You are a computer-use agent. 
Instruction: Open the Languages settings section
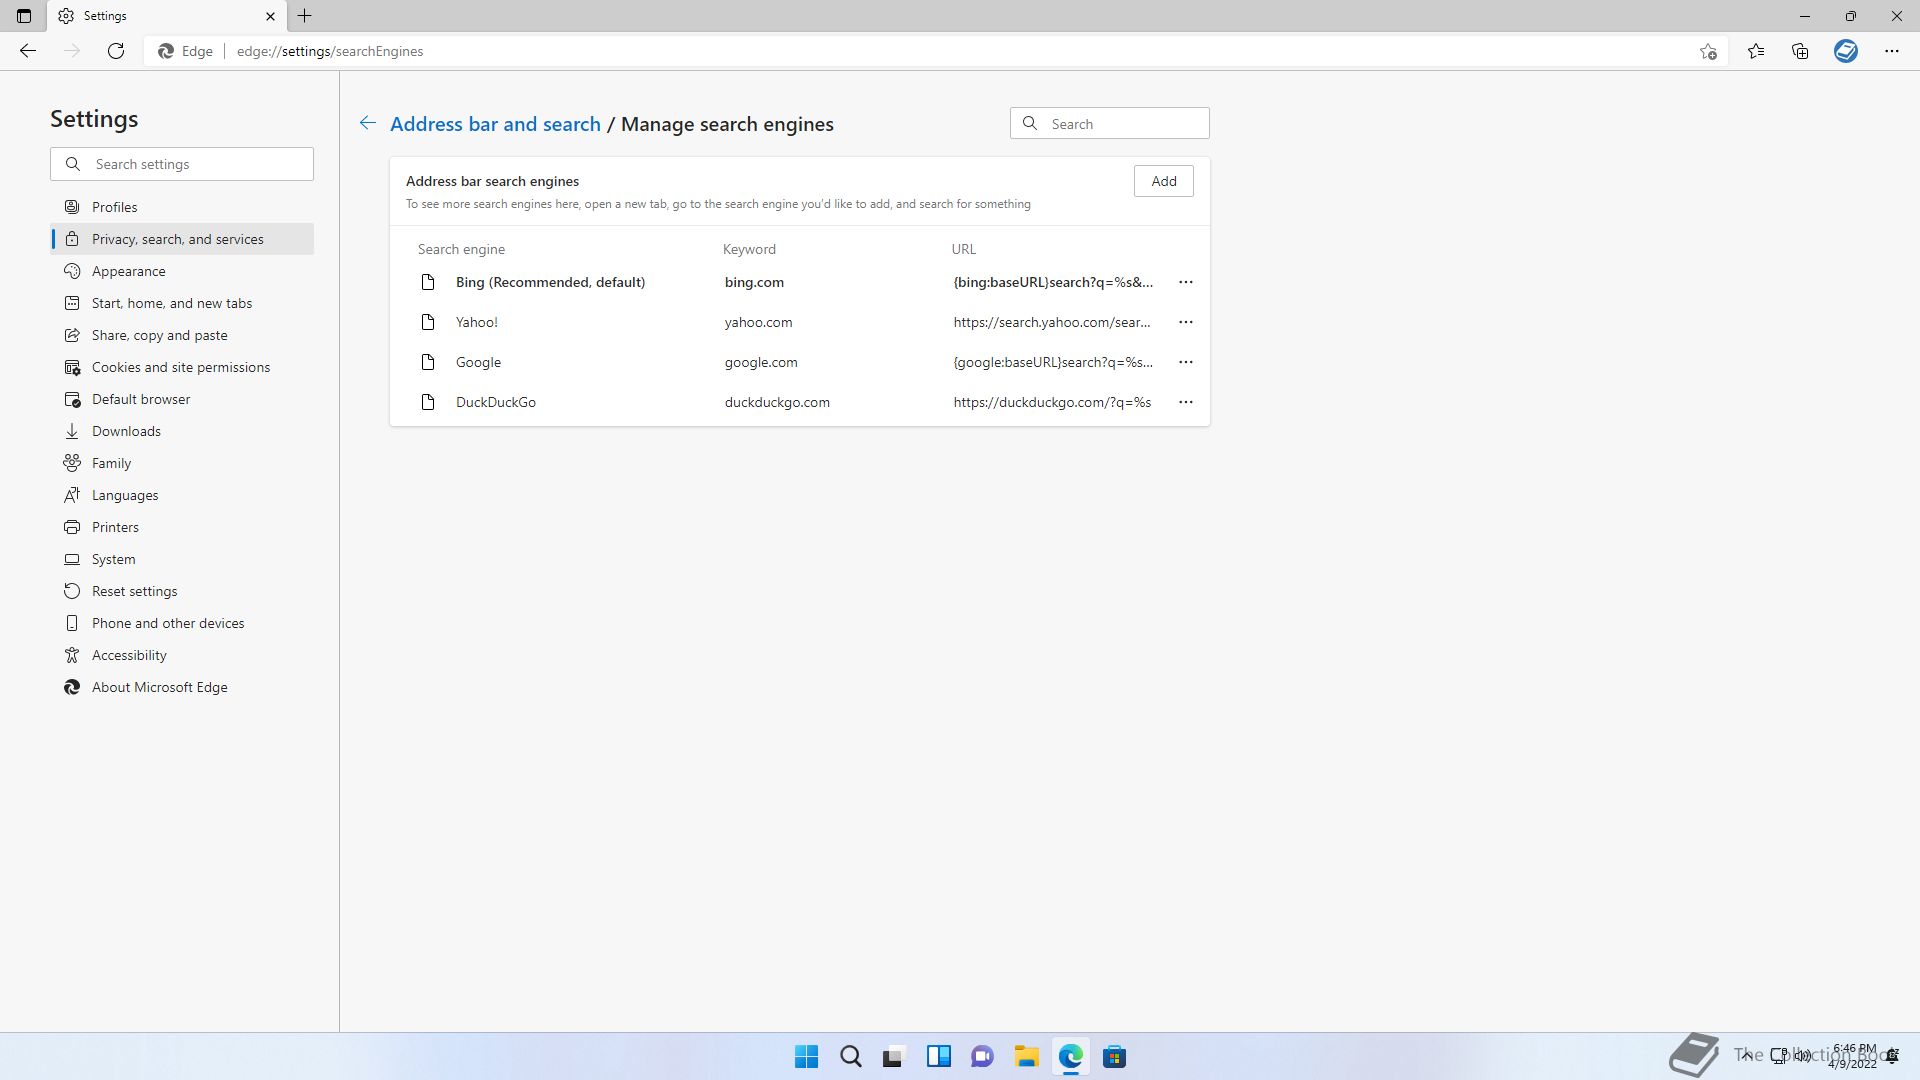[x=182, y=495]
